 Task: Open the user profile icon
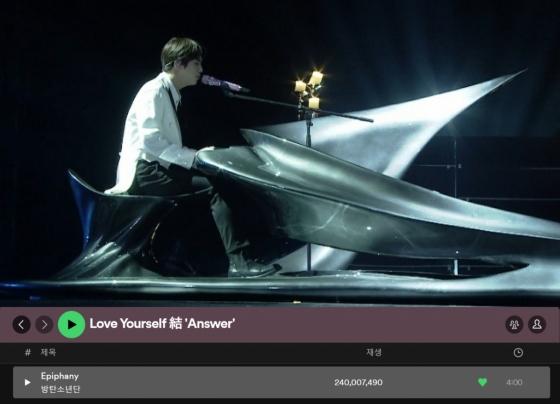[537, 324]
